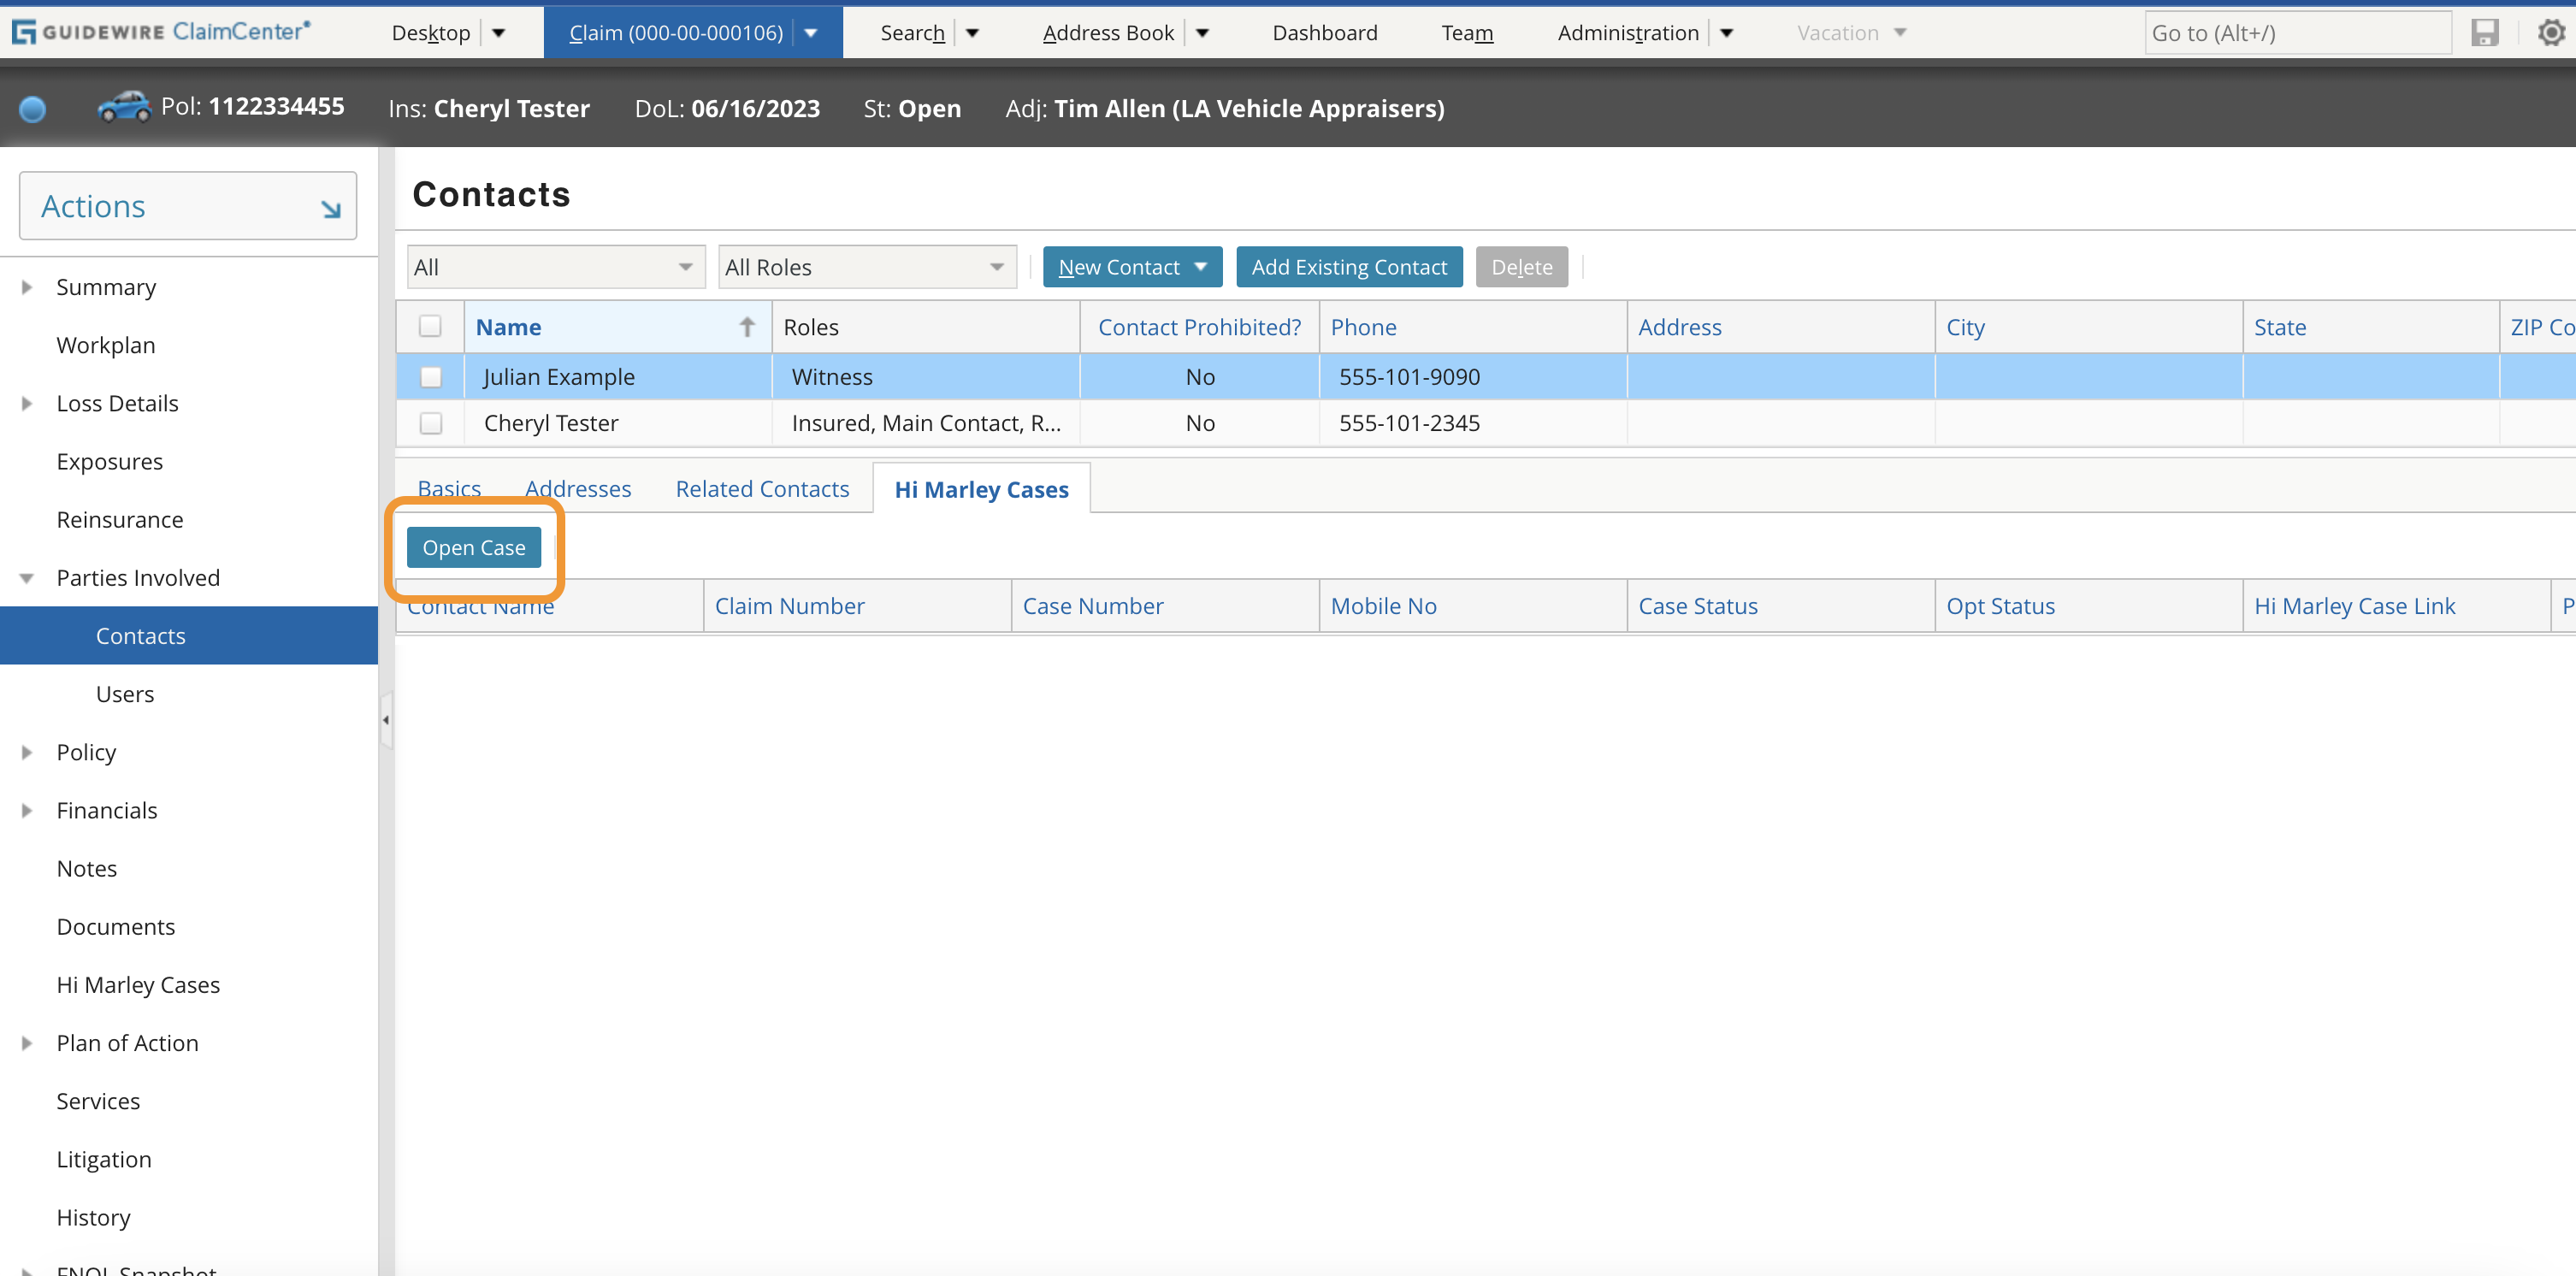Expand the Actions panel arrow icon
The image size is (2576, 1276).
(x=330, y=210)
